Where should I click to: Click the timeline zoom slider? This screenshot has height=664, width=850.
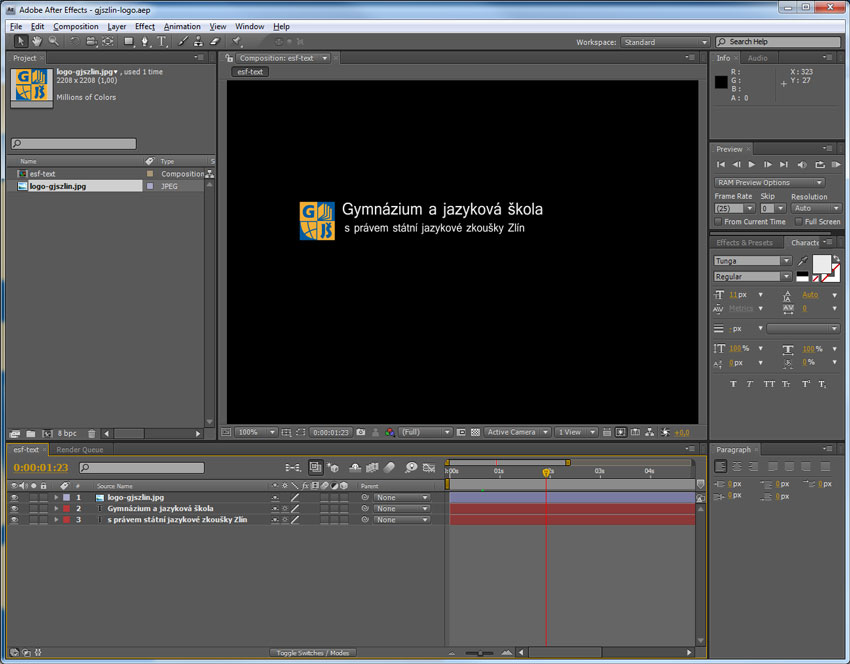[x=479, y=653]
